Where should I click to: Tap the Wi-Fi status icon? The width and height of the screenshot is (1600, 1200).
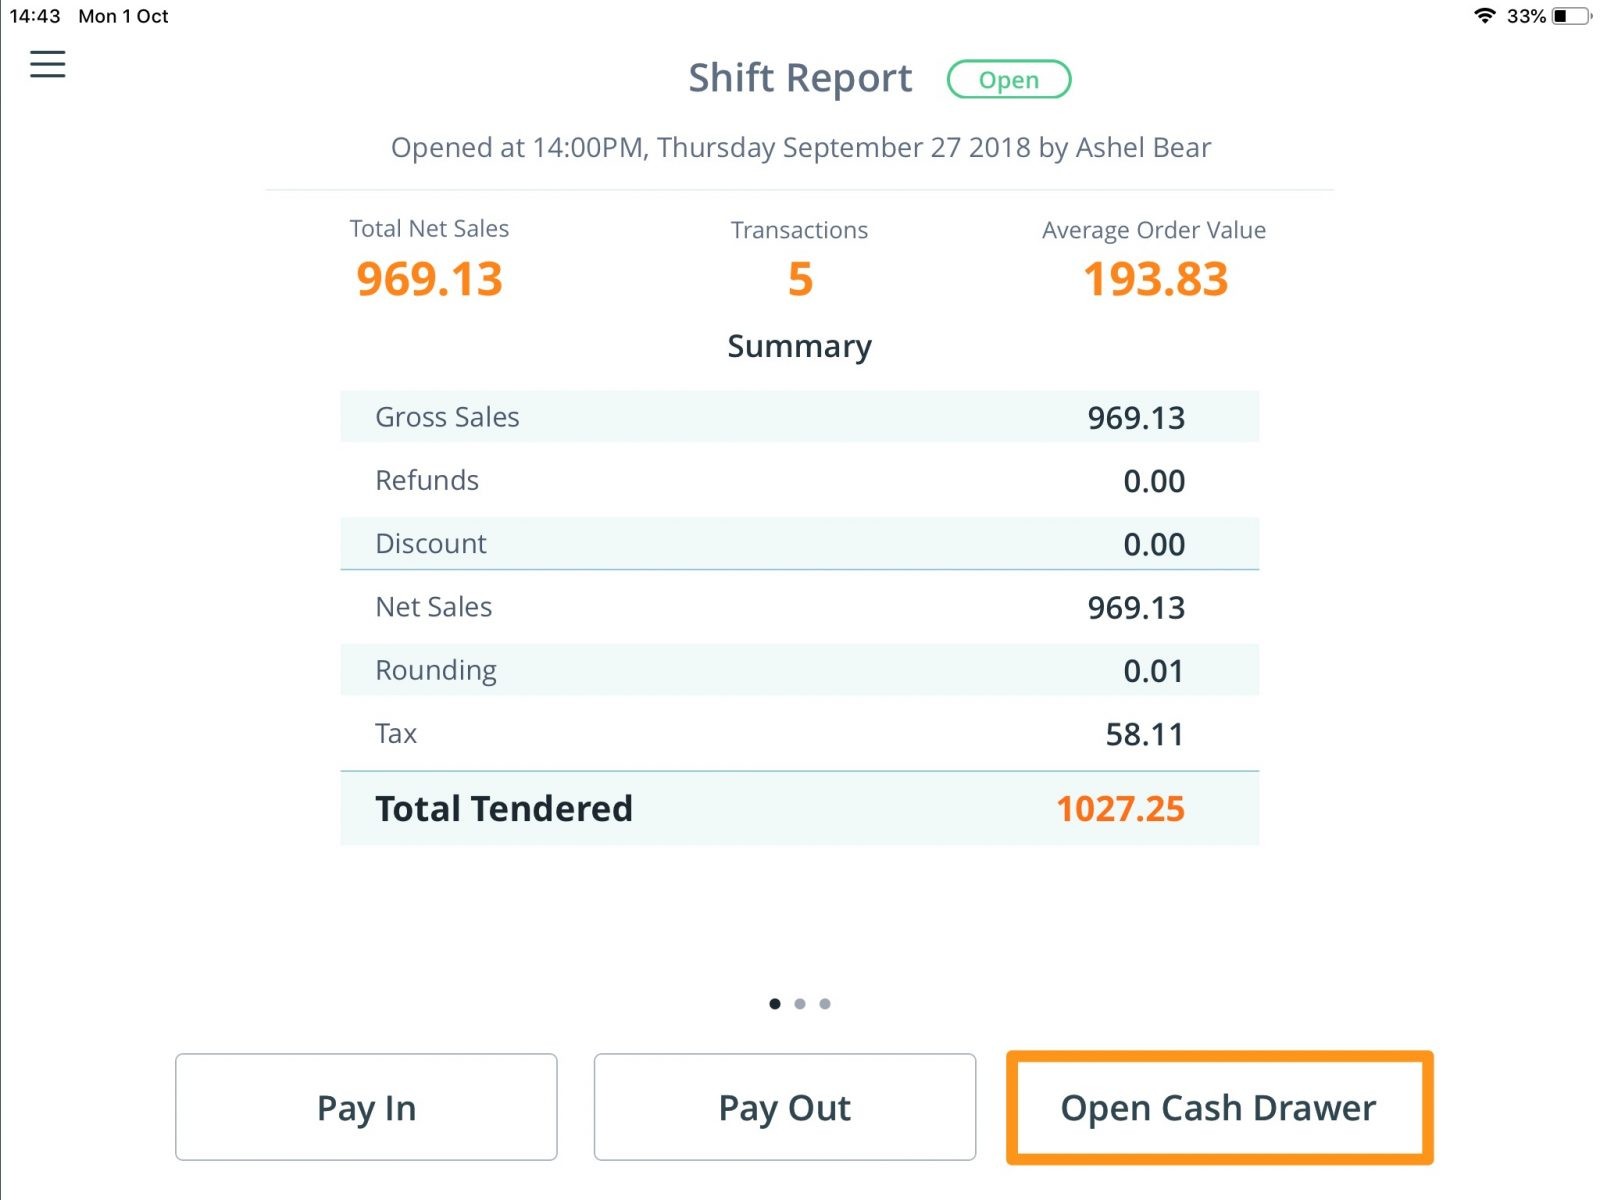[x=1484, y=16]
